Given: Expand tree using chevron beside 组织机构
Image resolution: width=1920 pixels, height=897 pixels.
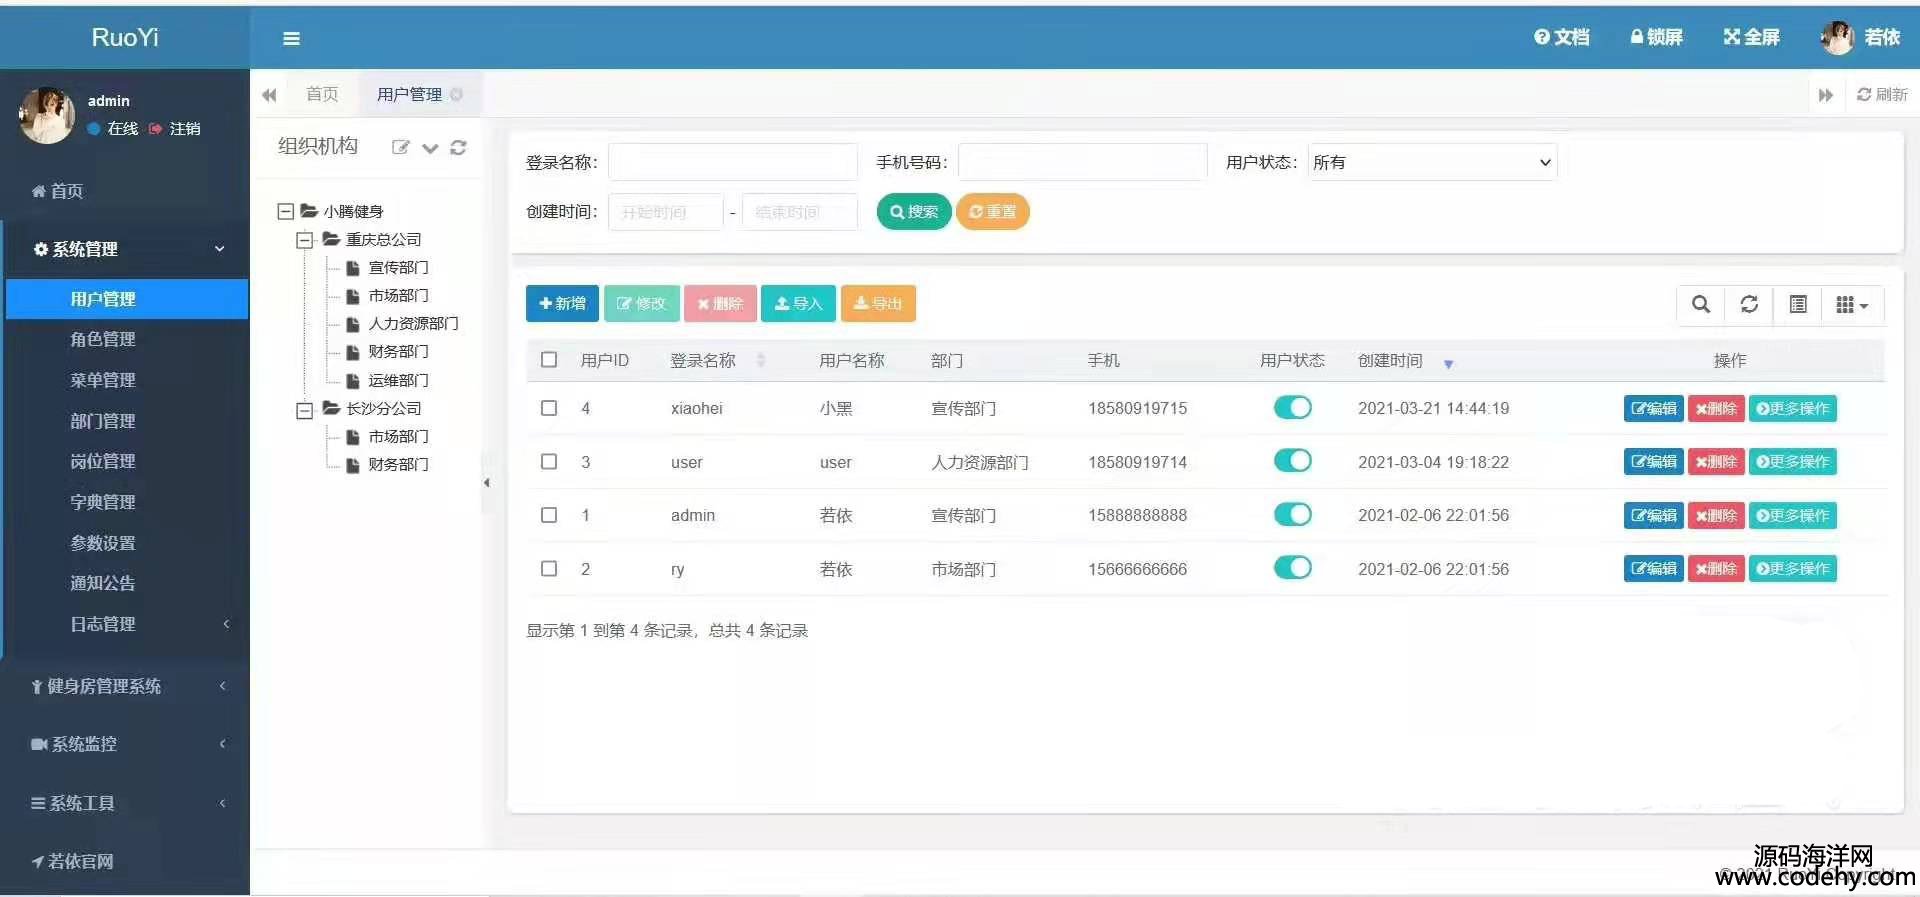Looking at the screenshot, I should [430, 148].
